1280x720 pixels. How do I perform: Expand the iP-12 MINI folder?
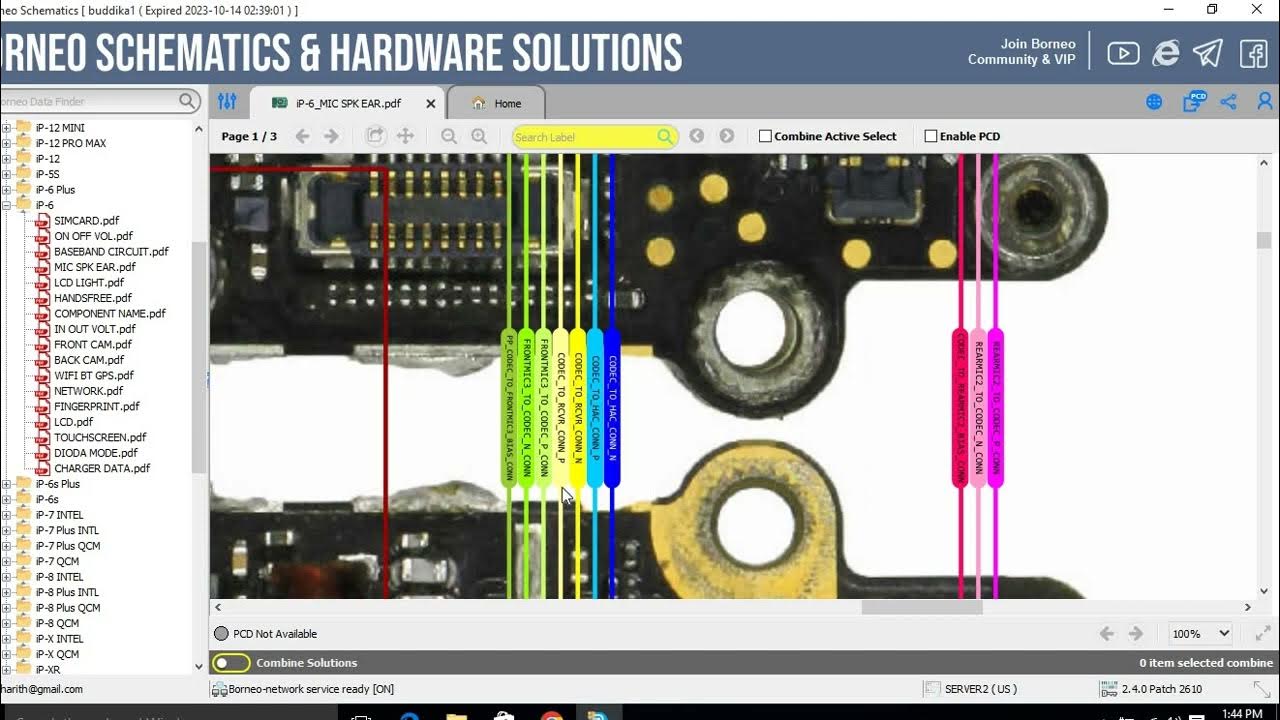click(6, 128)
